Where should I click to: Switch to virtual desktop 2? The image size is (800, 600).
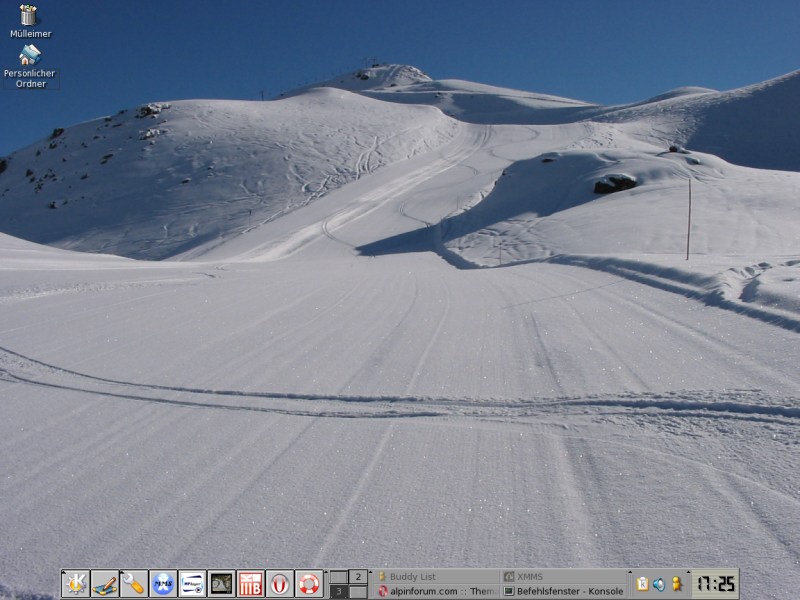[x=358, y=576]
